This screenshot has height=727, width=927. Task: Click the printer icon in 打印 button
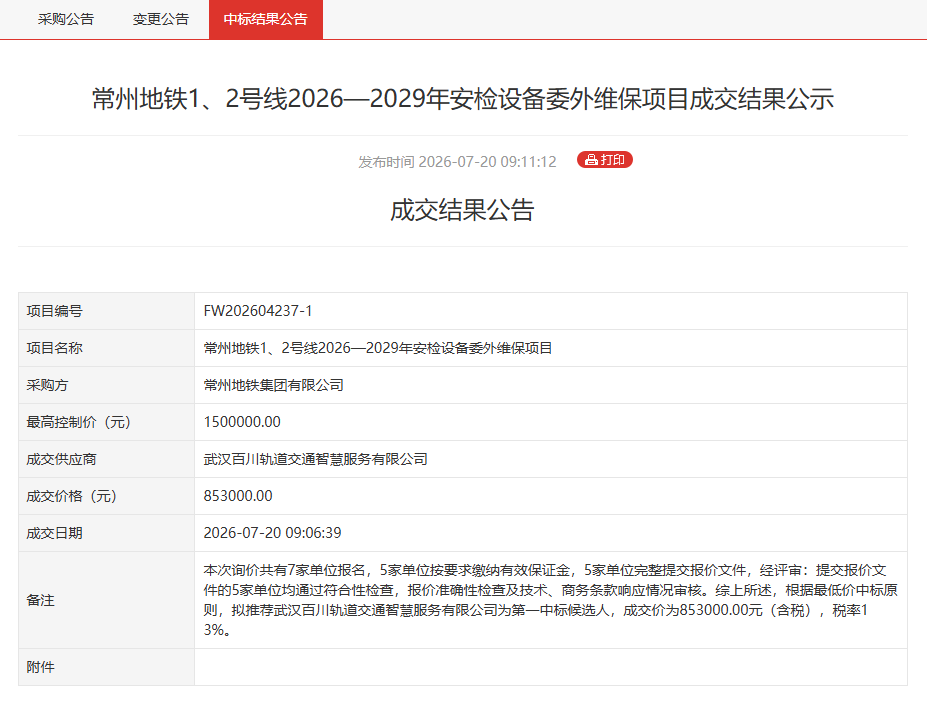[591, 160]
